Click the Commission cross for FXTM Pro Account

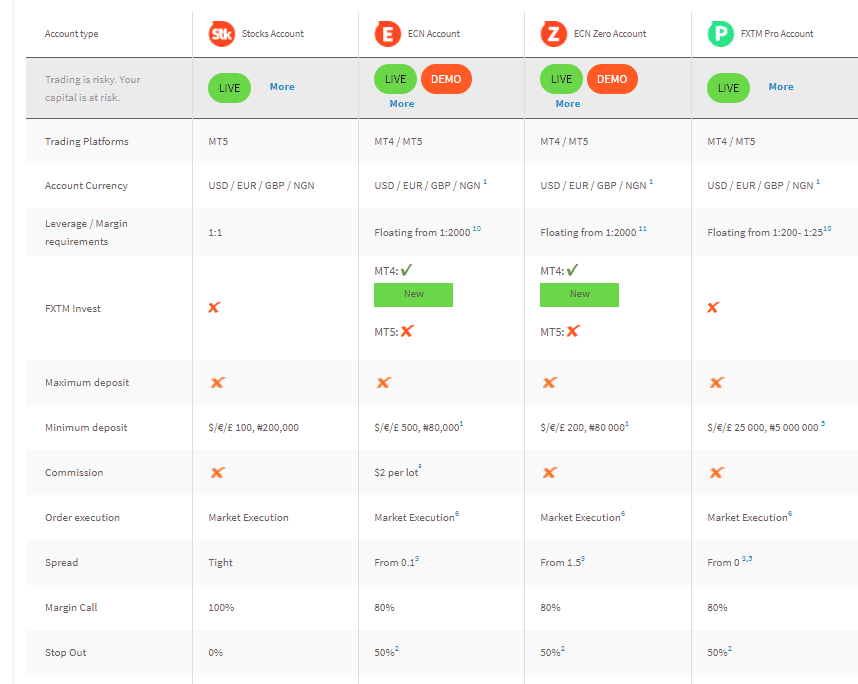717,472
